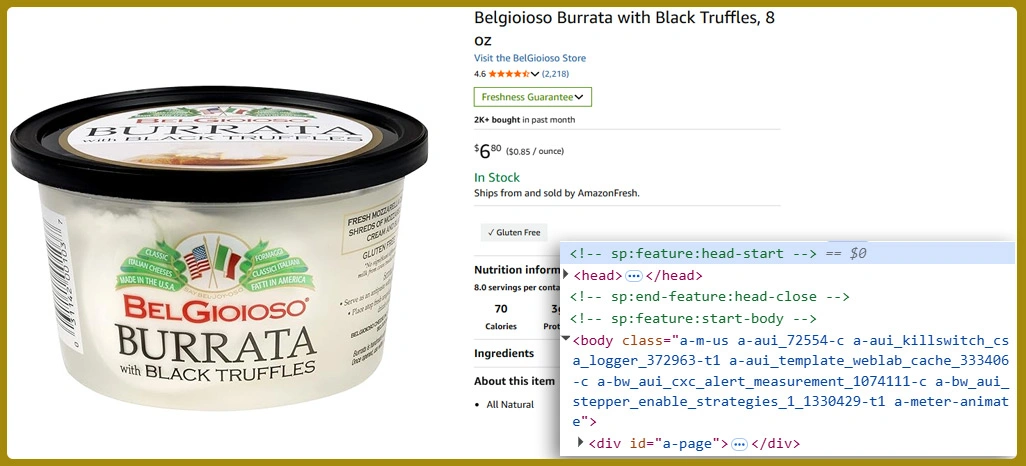Click the body class attribute value

click(x=790, y=381)
